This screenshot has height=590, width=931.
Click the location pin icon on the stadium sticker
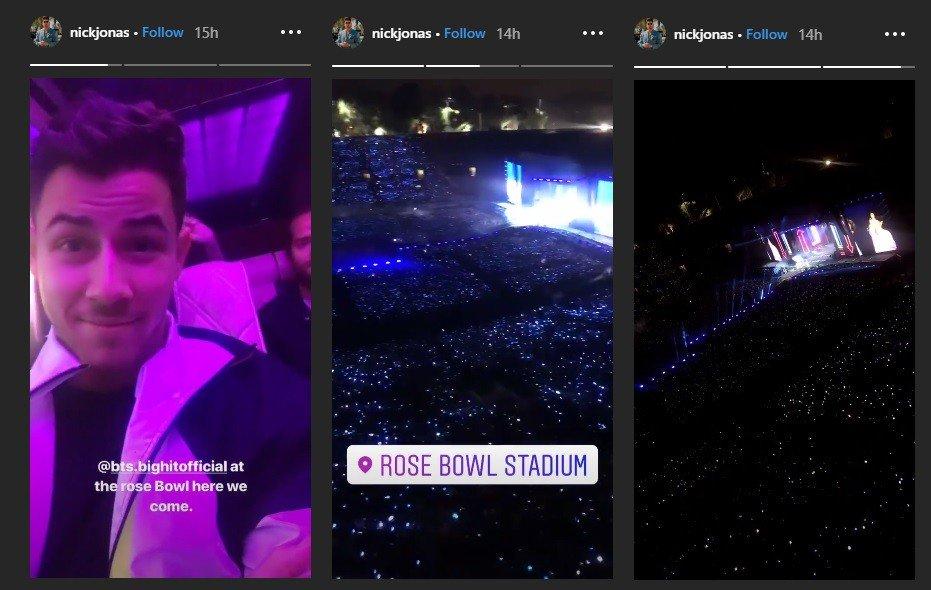click(363, 464)
